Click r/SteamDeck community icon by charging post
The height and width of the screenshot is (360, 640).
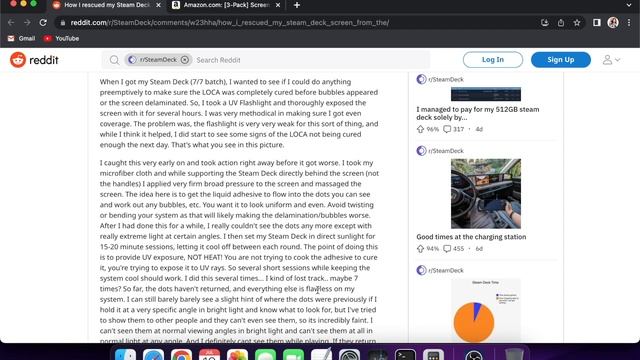pyautogui.click(x=421, y=151)
